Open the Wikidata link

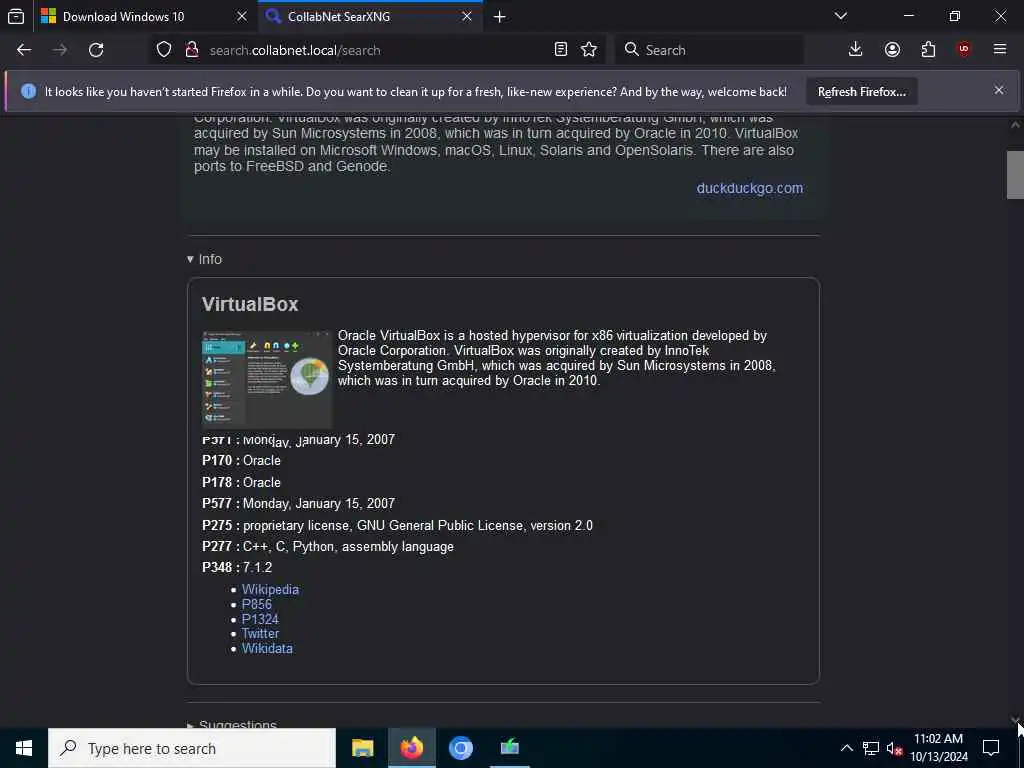point(267,648)
